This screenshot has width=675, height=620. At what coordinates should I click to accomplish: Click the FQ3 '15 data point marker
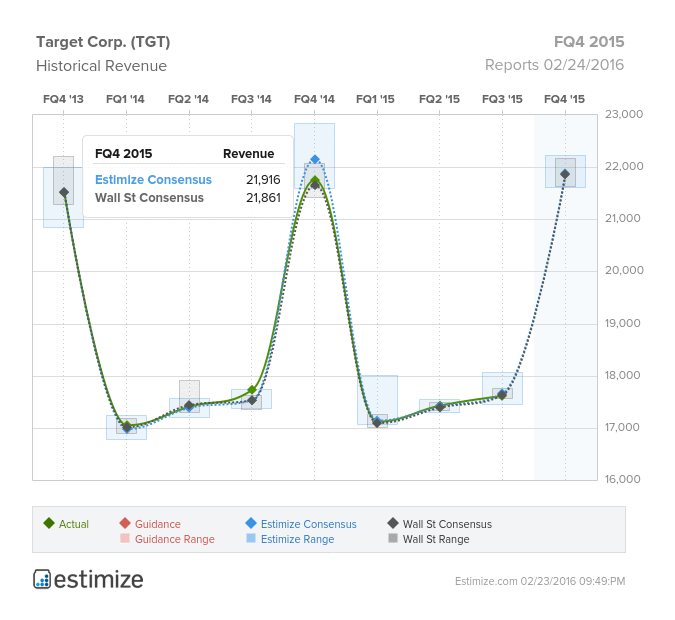[502, 395]
